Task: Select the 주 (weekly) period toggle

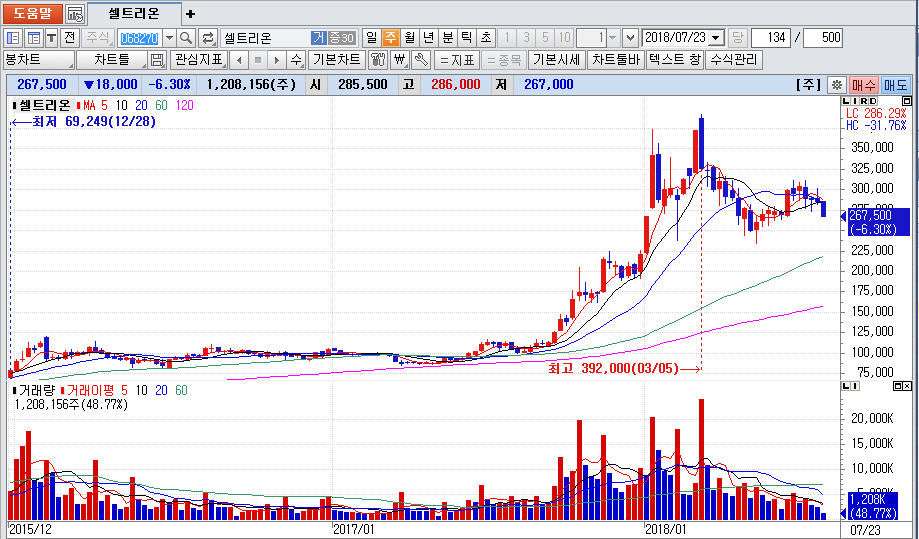Action: pos(390,38)
